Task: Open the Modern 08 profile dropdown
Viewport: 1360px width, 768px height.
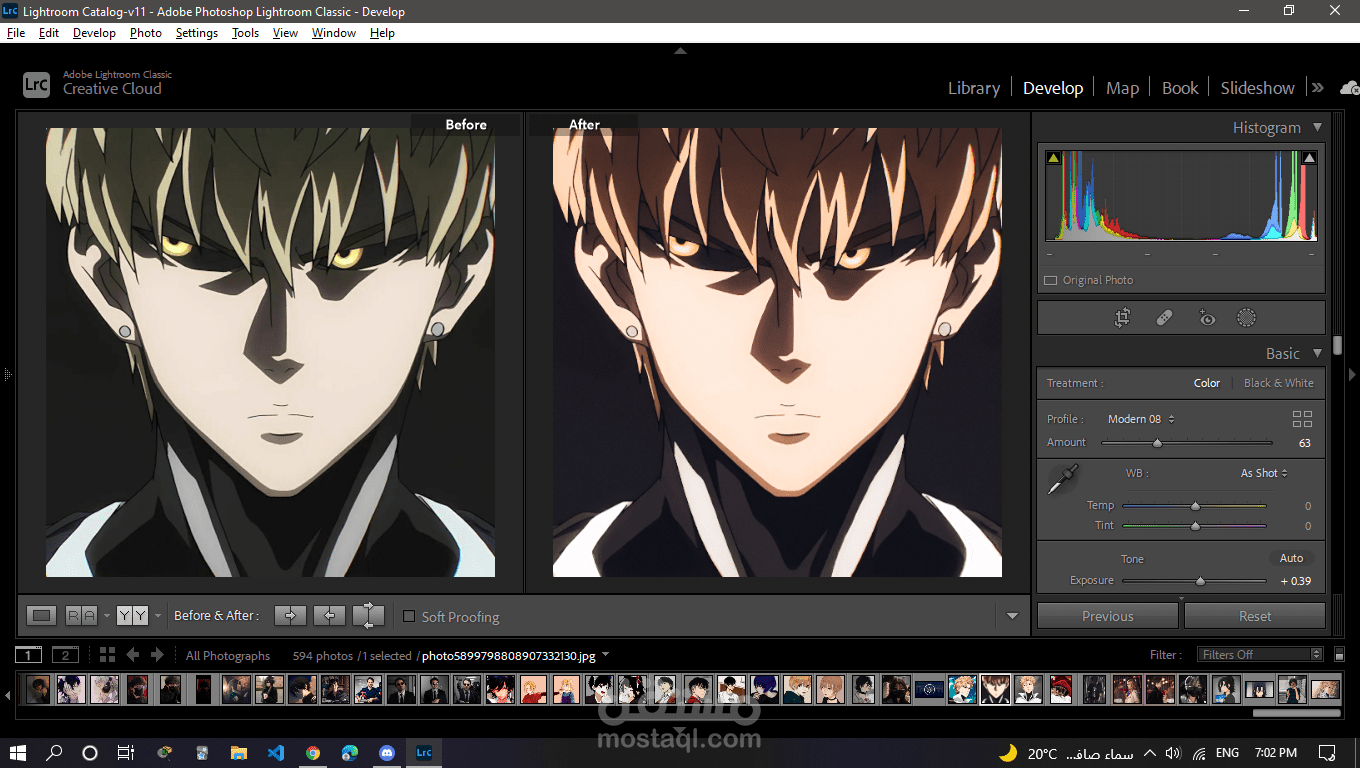Action: tap(1141, 419)
